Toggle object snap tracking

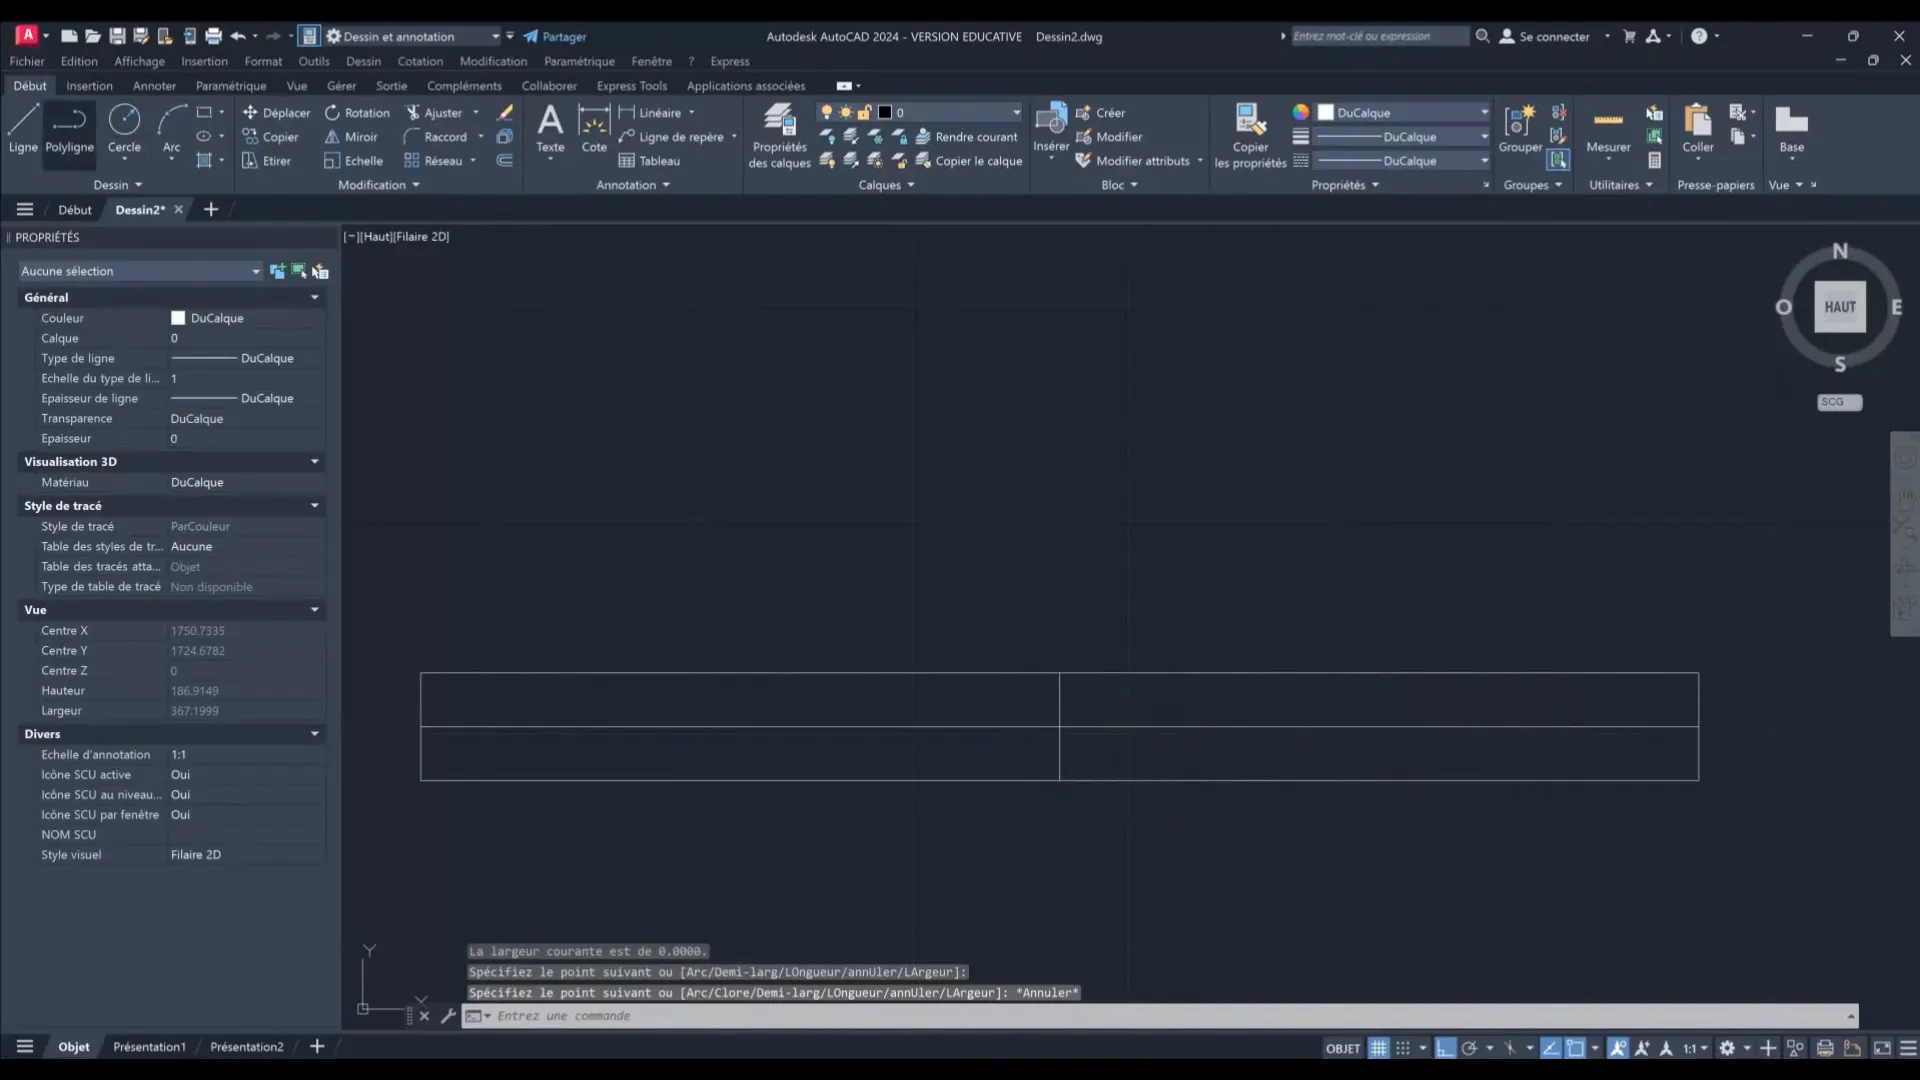(x=1550, y=1048)
